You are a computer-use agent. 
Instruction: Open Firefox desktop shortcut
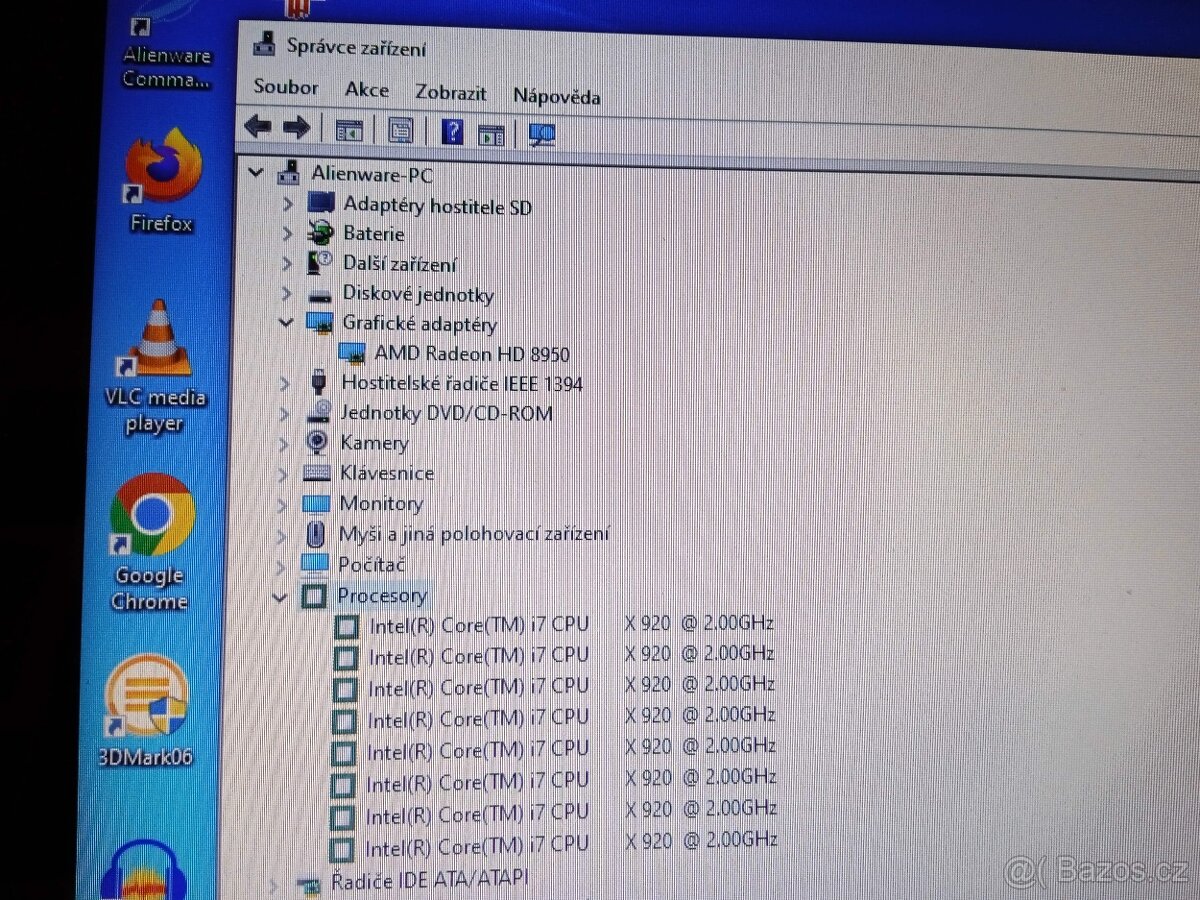[x=161, y=180]
